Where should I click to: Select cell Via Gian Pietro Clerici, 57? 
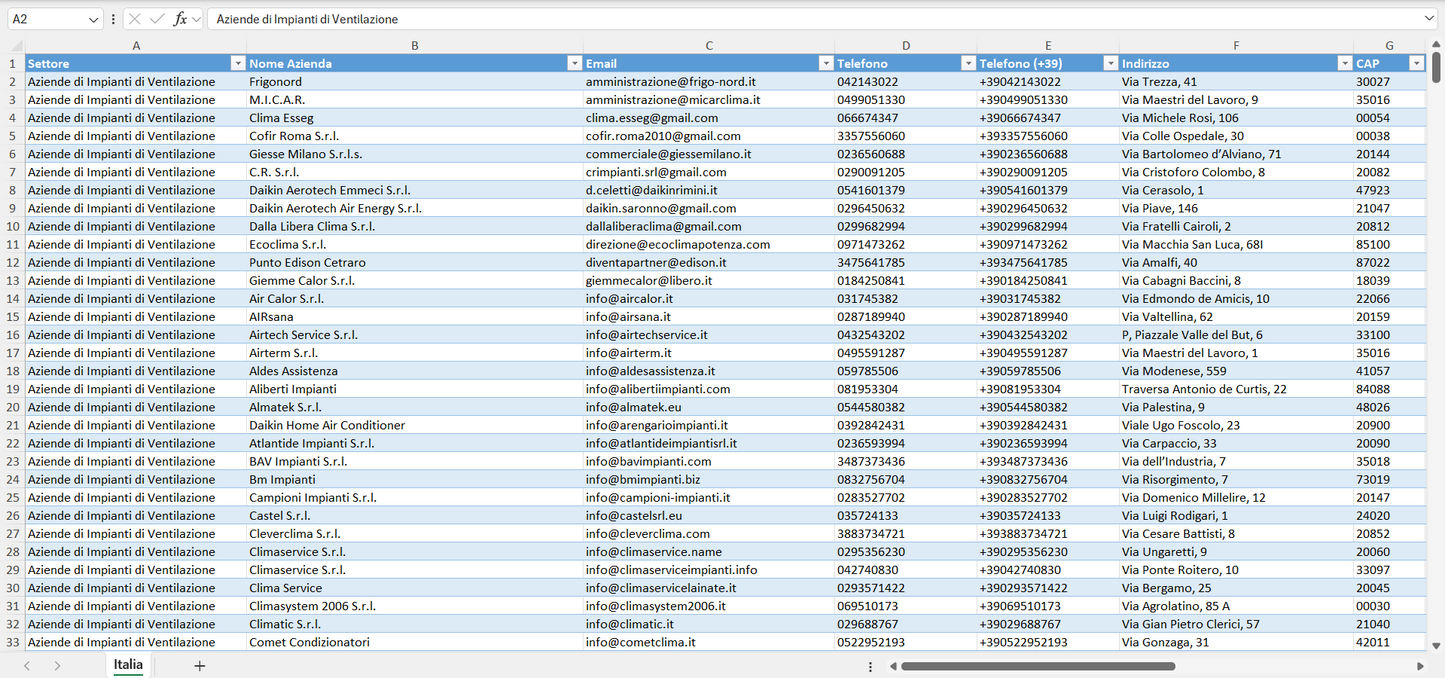[1236, 624]
